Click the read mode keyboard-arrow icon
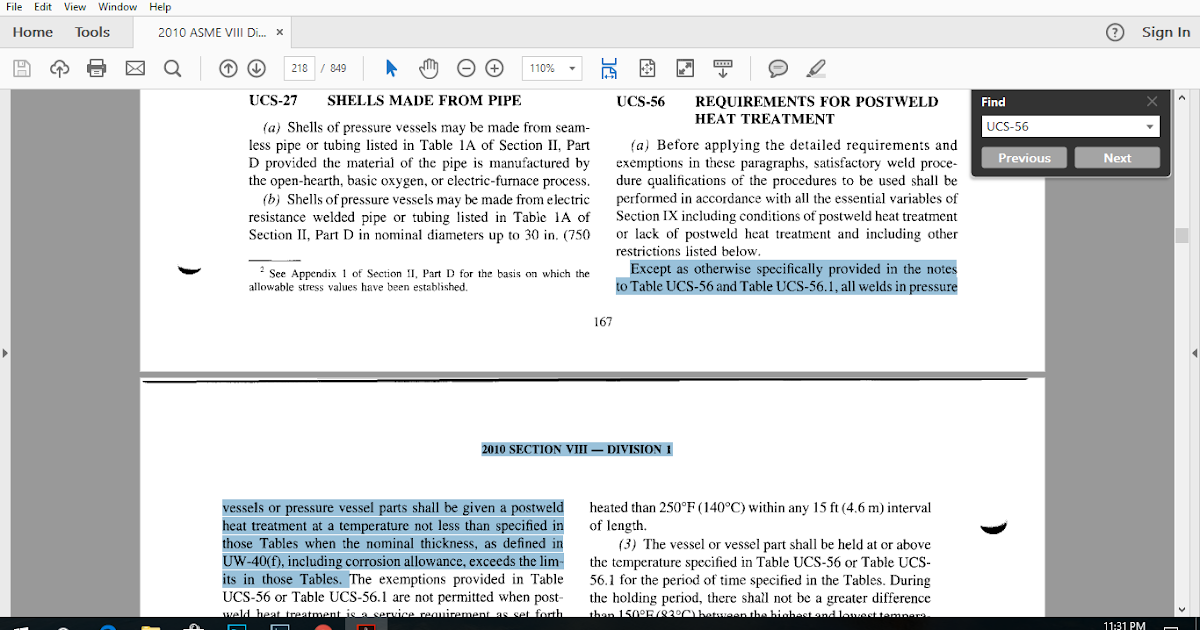The width and height of the screenshot is (1200, 630). coord(723,68)
